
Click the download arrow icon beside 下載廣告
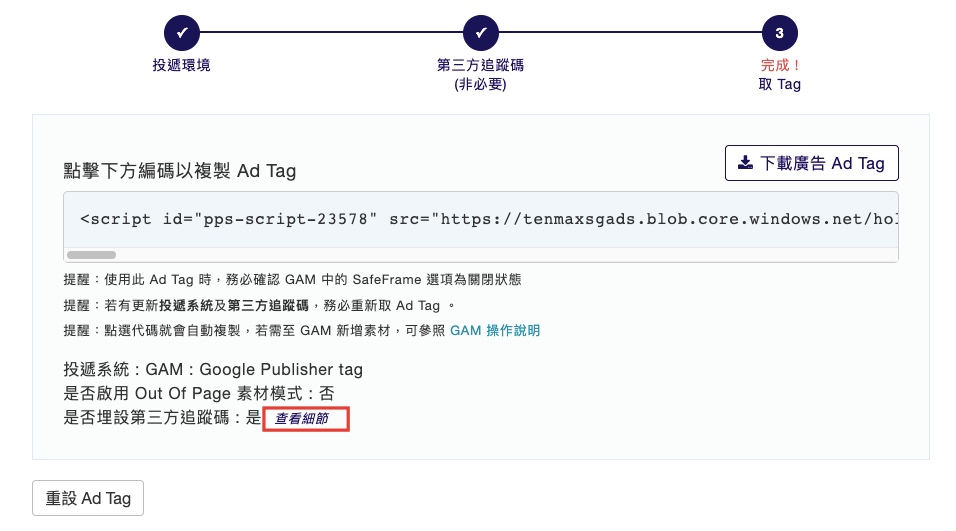745,163
